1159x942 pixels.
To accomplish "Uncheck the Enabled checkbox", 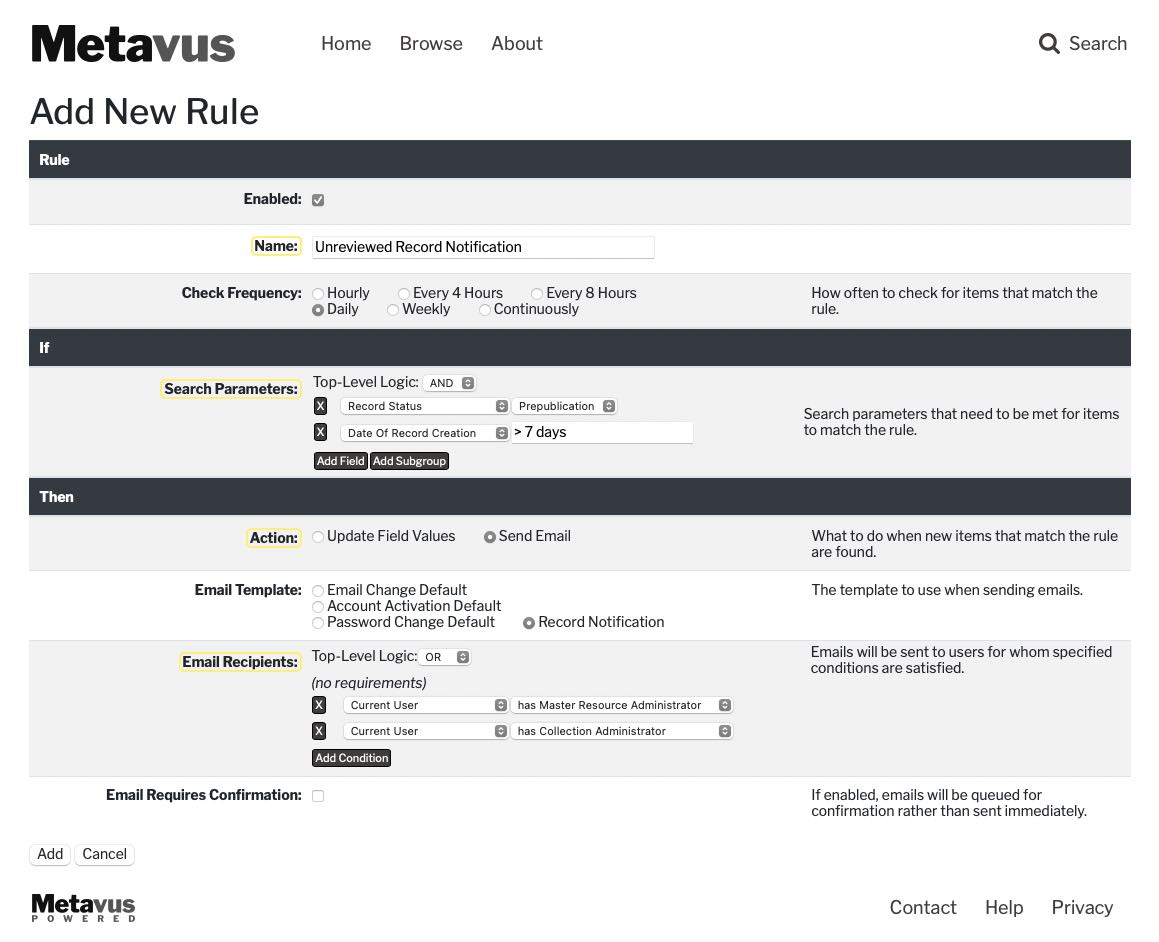I will [x=318, y=200].
